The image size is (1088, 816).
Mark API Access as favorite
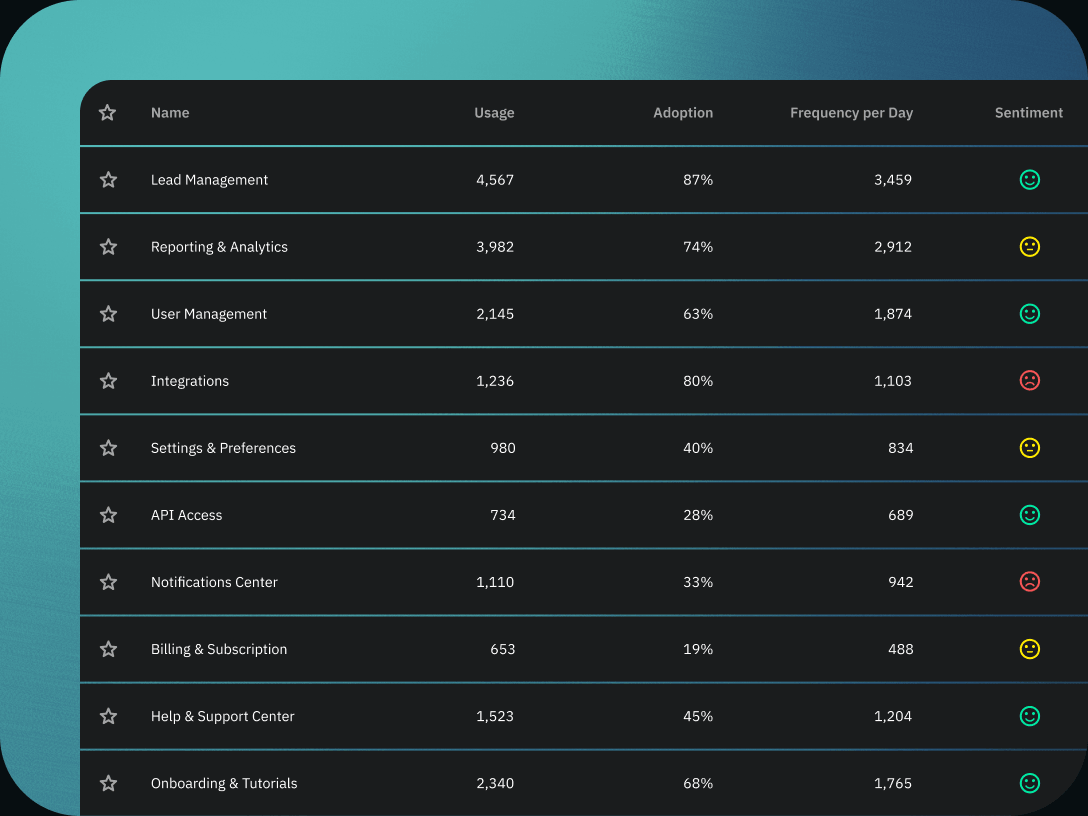[108, 515]
